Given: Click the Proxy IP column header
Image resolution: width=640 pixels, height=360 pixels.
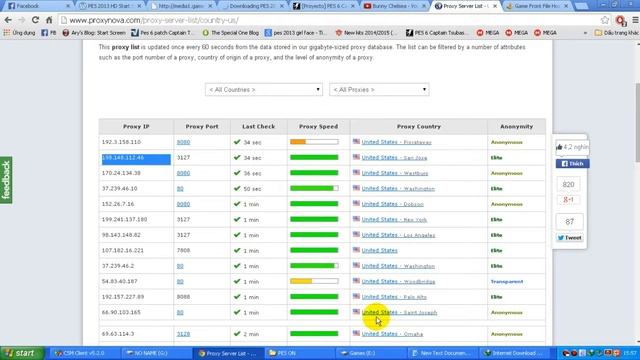Looking at the screenshot, I should 136,127.
